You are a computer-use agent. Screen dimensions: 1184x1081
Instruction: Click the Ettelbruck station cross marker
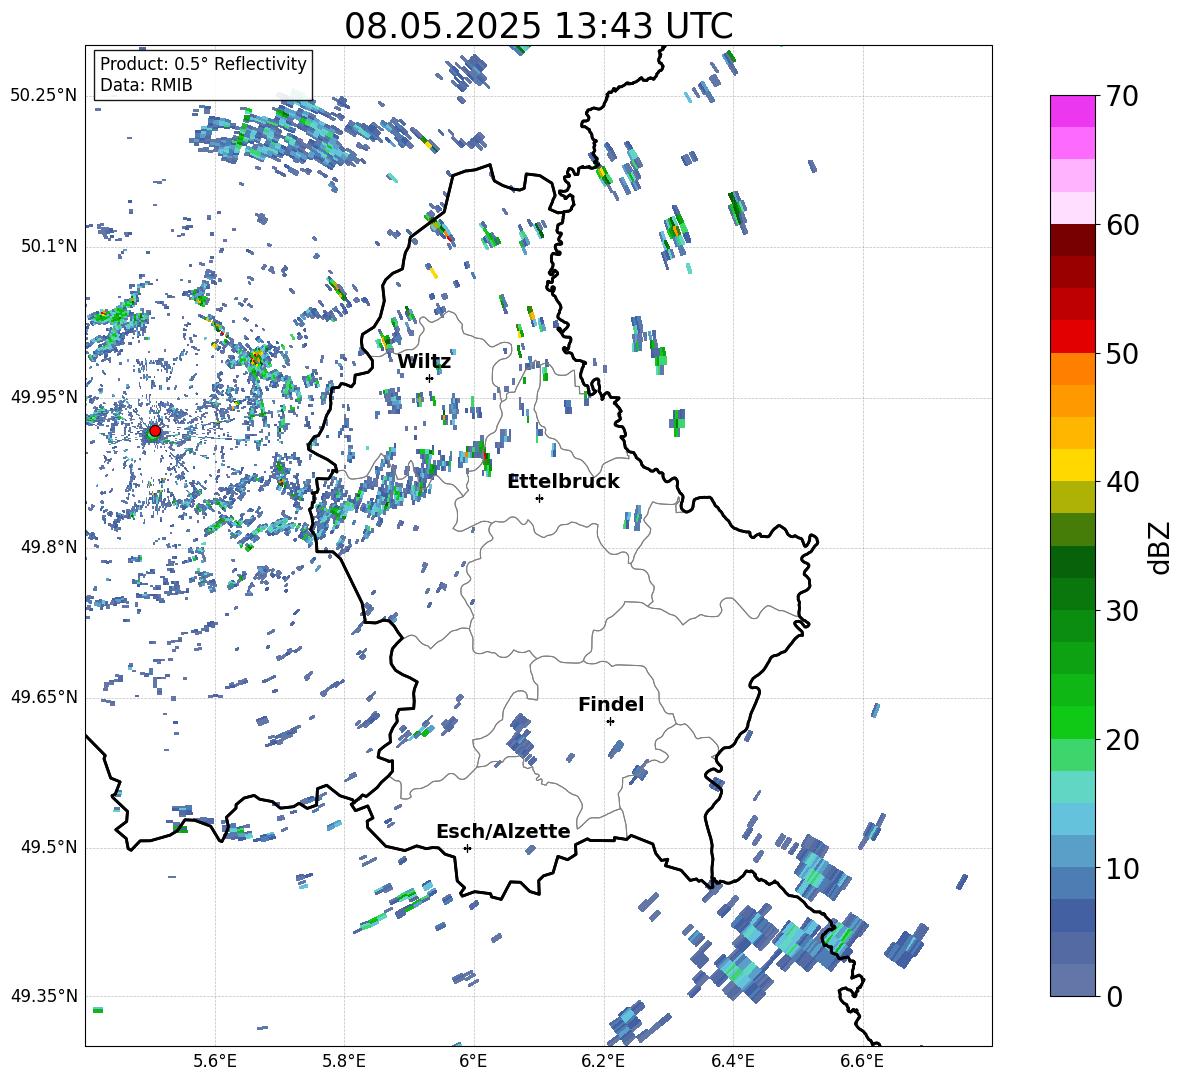pyautogui.click(x=539, y=498)
